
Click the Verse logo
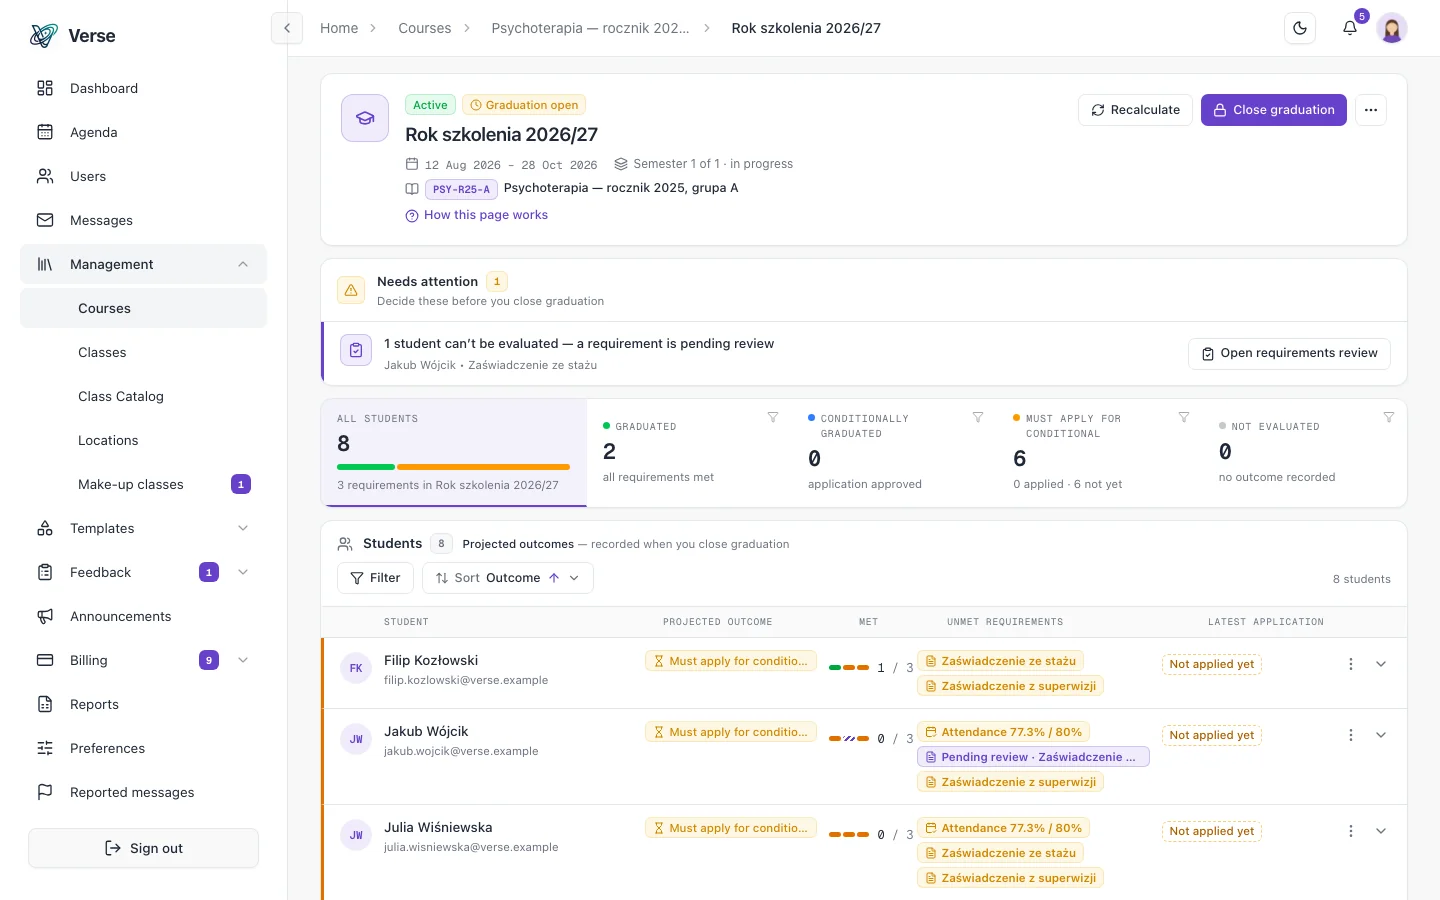click(72, 36)
